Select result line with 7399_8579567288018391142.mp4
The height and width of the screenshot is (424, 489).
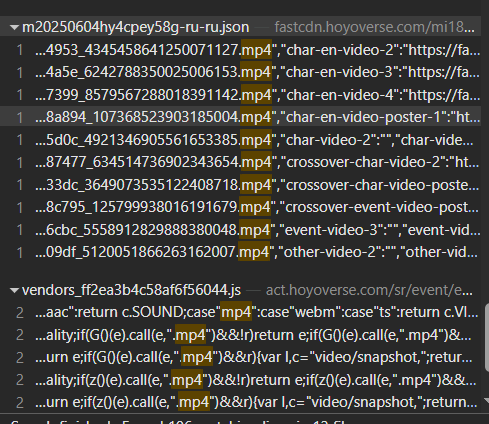(x=240, y=95)
